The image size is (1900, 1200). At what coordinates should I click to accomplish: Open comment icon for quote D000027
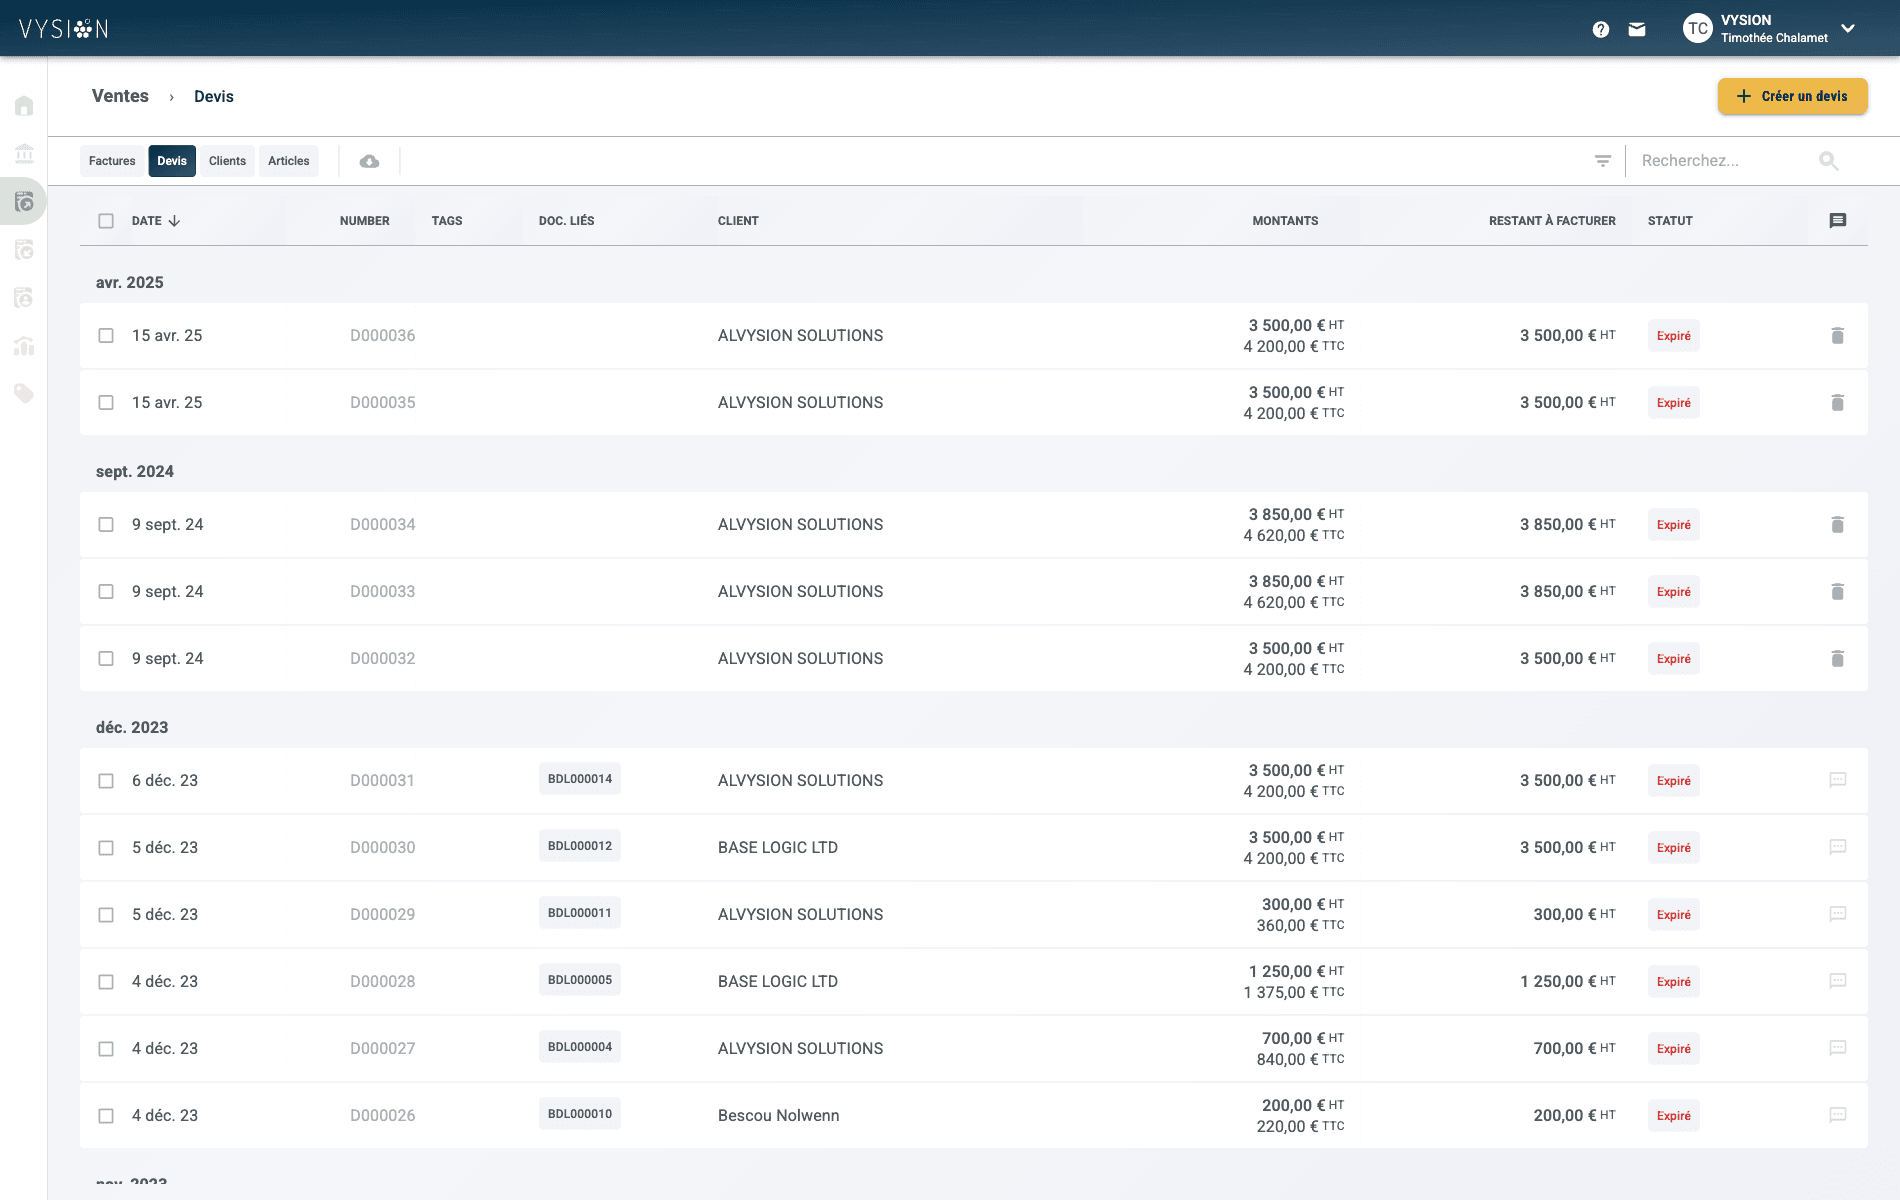point(1838,1048)
